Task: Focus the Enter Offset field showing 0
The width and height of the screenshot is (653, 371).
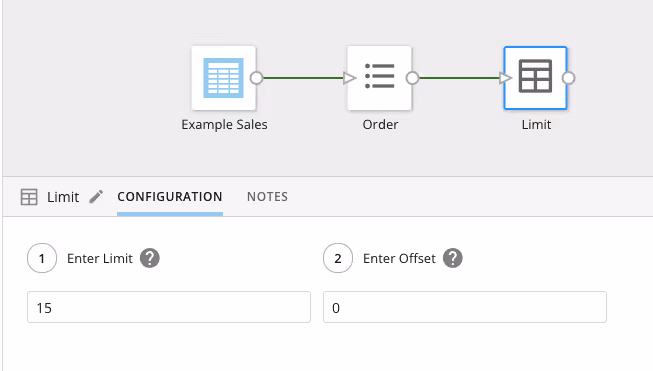Action: pyautogui.click(x=465, y=307)
